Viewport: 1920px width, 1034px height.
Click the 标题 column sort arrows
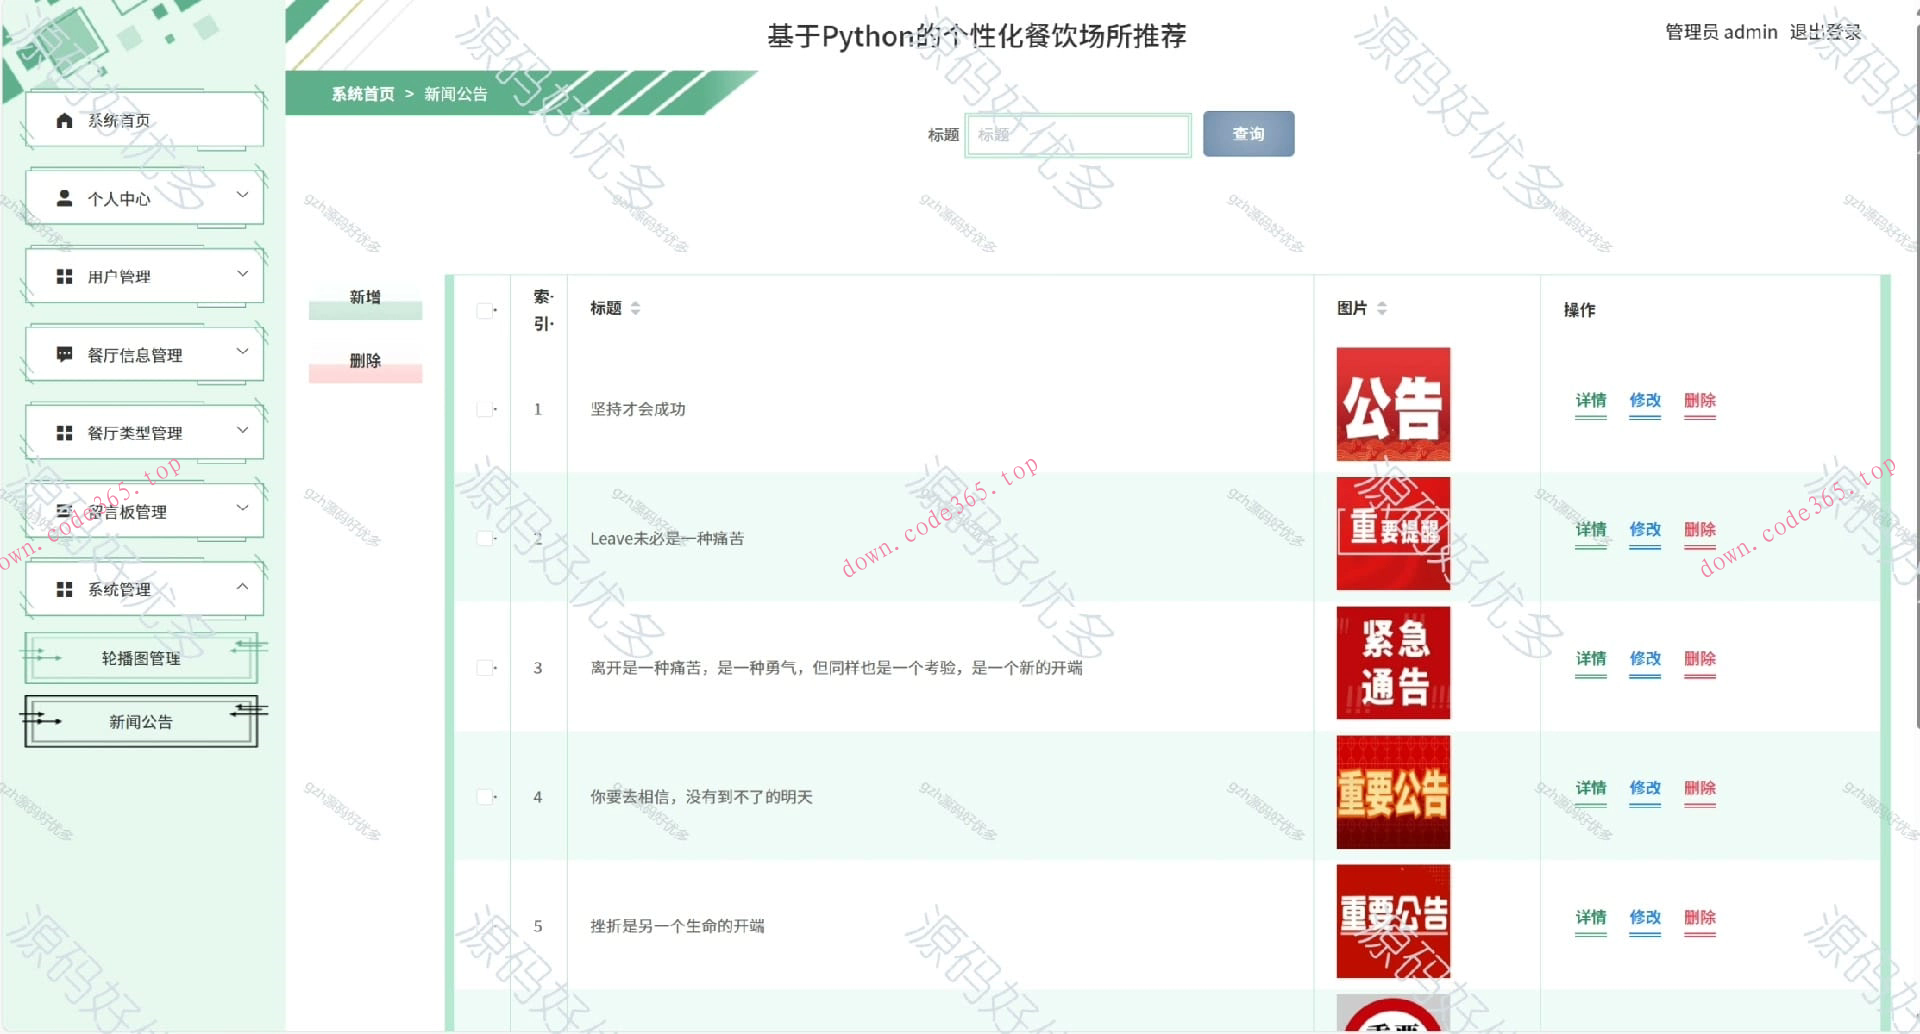(637, 308)
